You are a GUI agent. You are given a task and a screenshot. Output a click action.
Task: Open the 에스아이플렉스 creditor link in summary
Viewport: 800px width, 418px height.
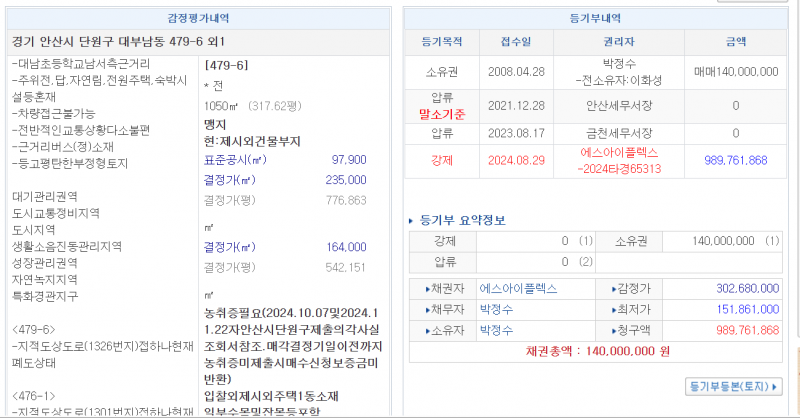tap(519, 288)
